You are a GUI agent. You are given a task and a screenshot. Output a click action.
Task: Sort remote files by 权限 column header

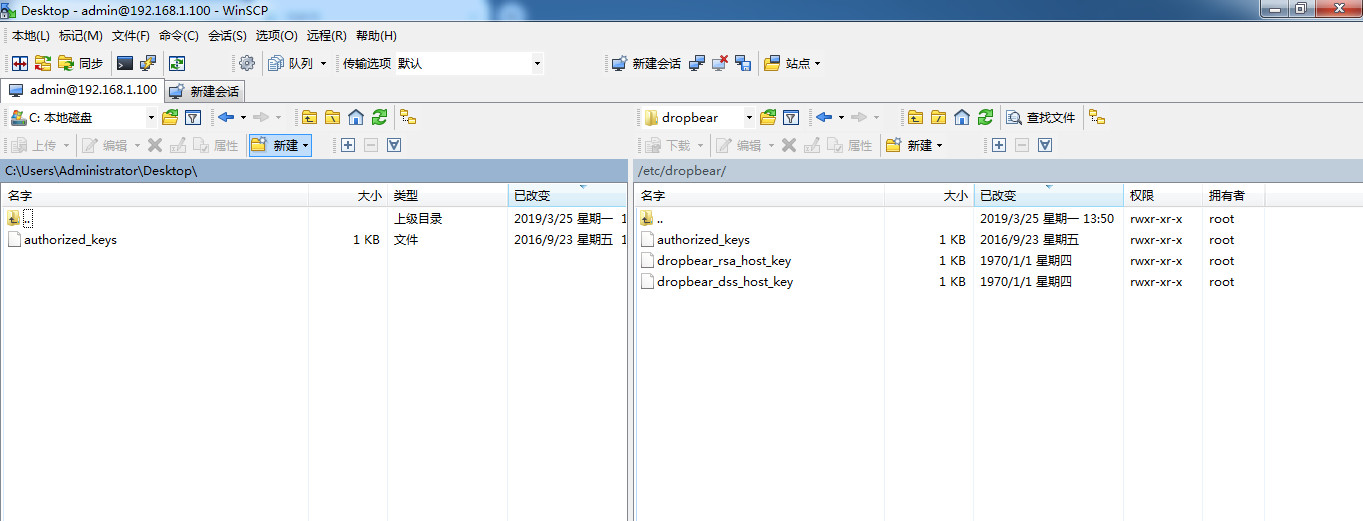point(1142,196)
